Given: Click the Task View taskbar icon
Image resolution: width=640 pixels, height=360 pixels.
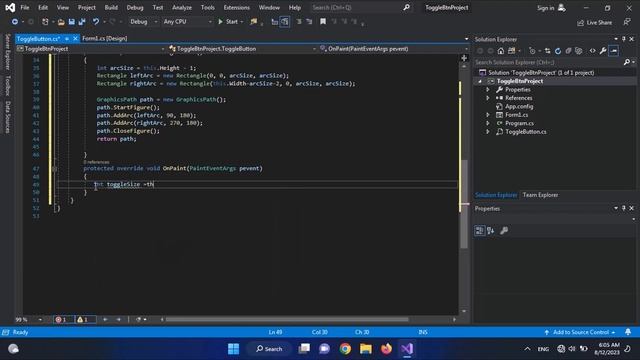Looking at the screenshot, I should [304, 349].
